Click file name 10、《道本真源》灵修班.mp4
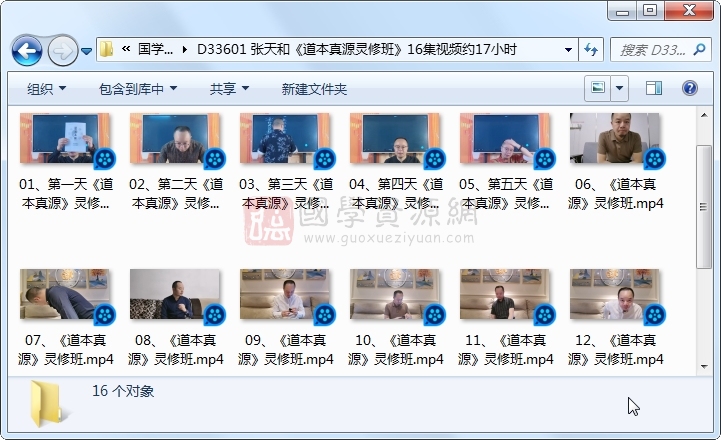Screen dimensions: 721x440 tap(395, 349)
